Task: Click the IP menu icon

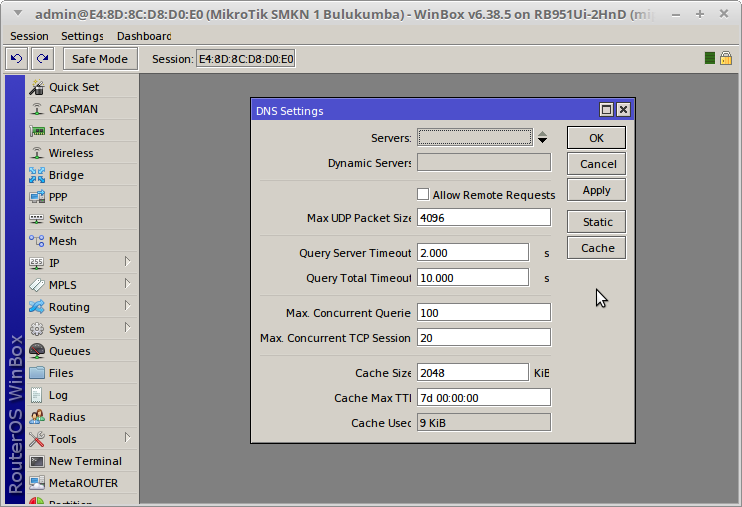Action: (36, 263)
